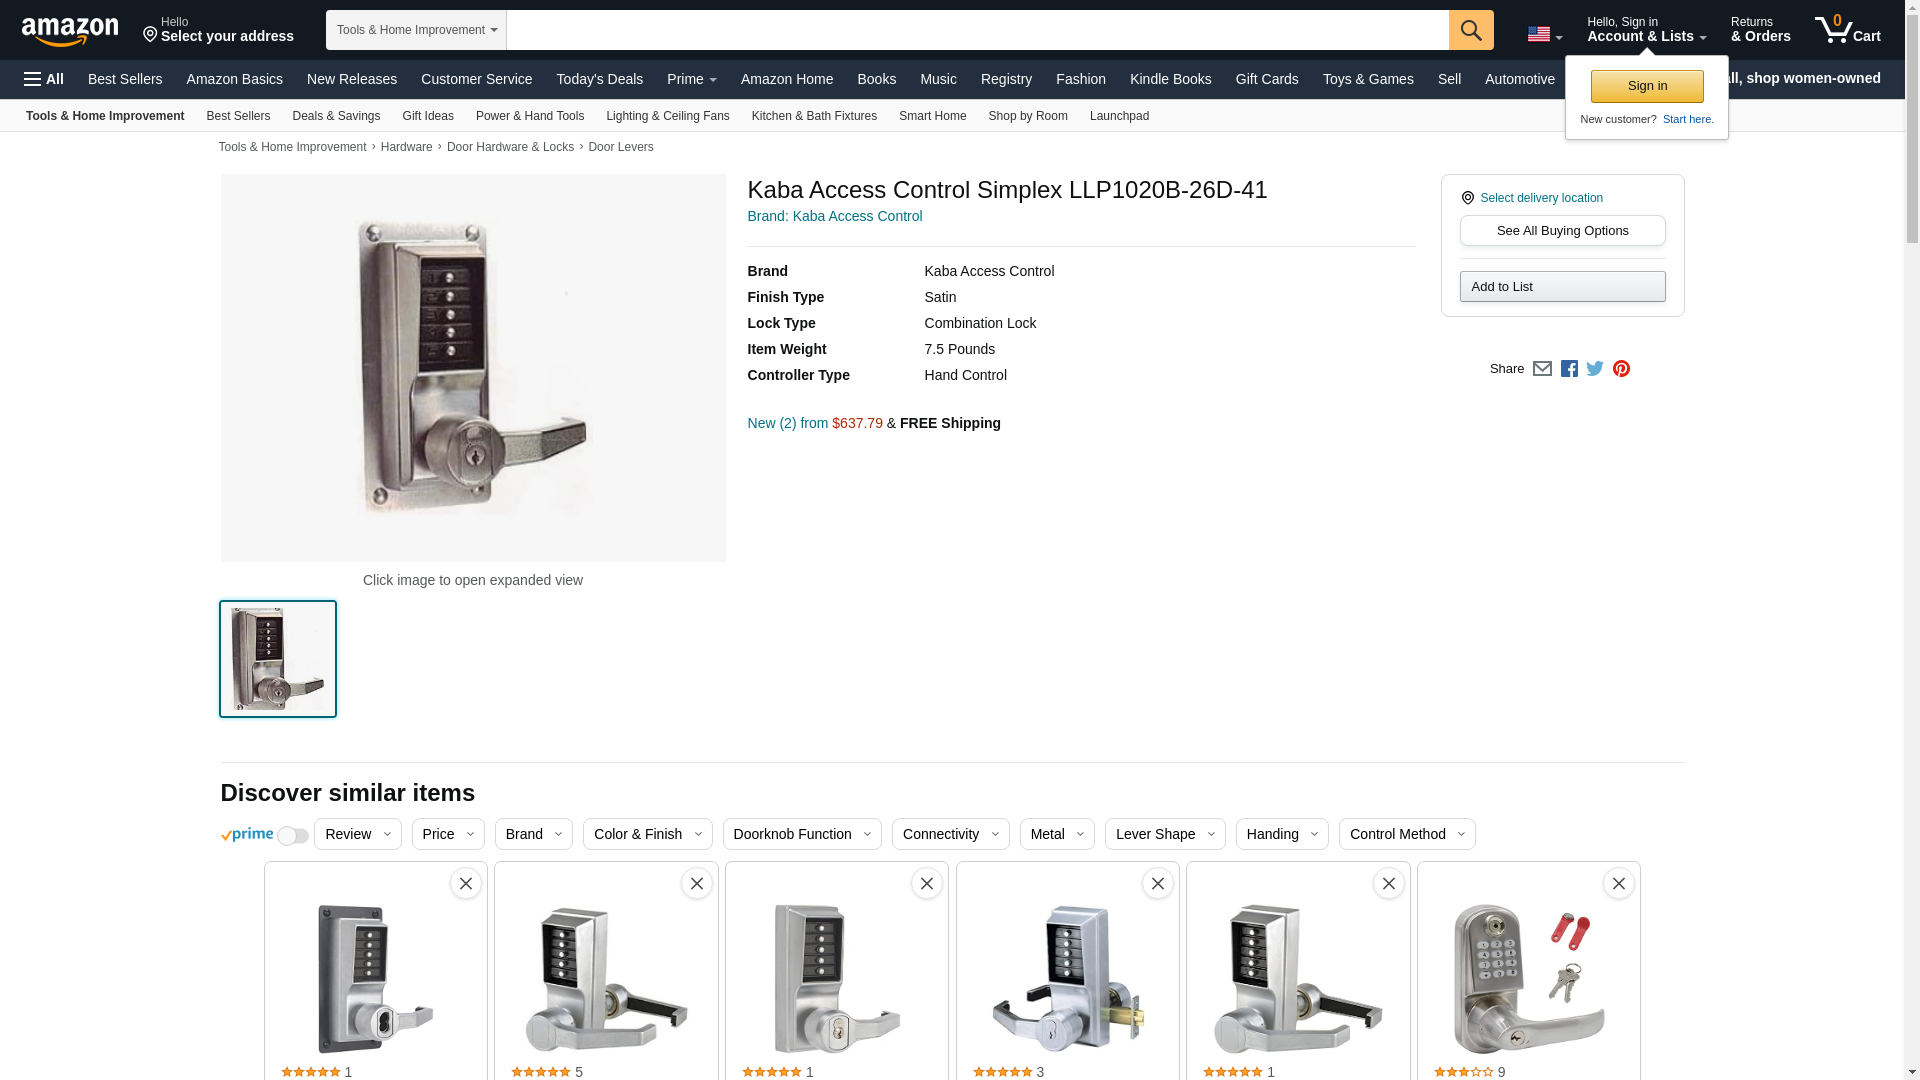Share on Pinterest icon
1920x1080 pixels.
(1621, 369)
